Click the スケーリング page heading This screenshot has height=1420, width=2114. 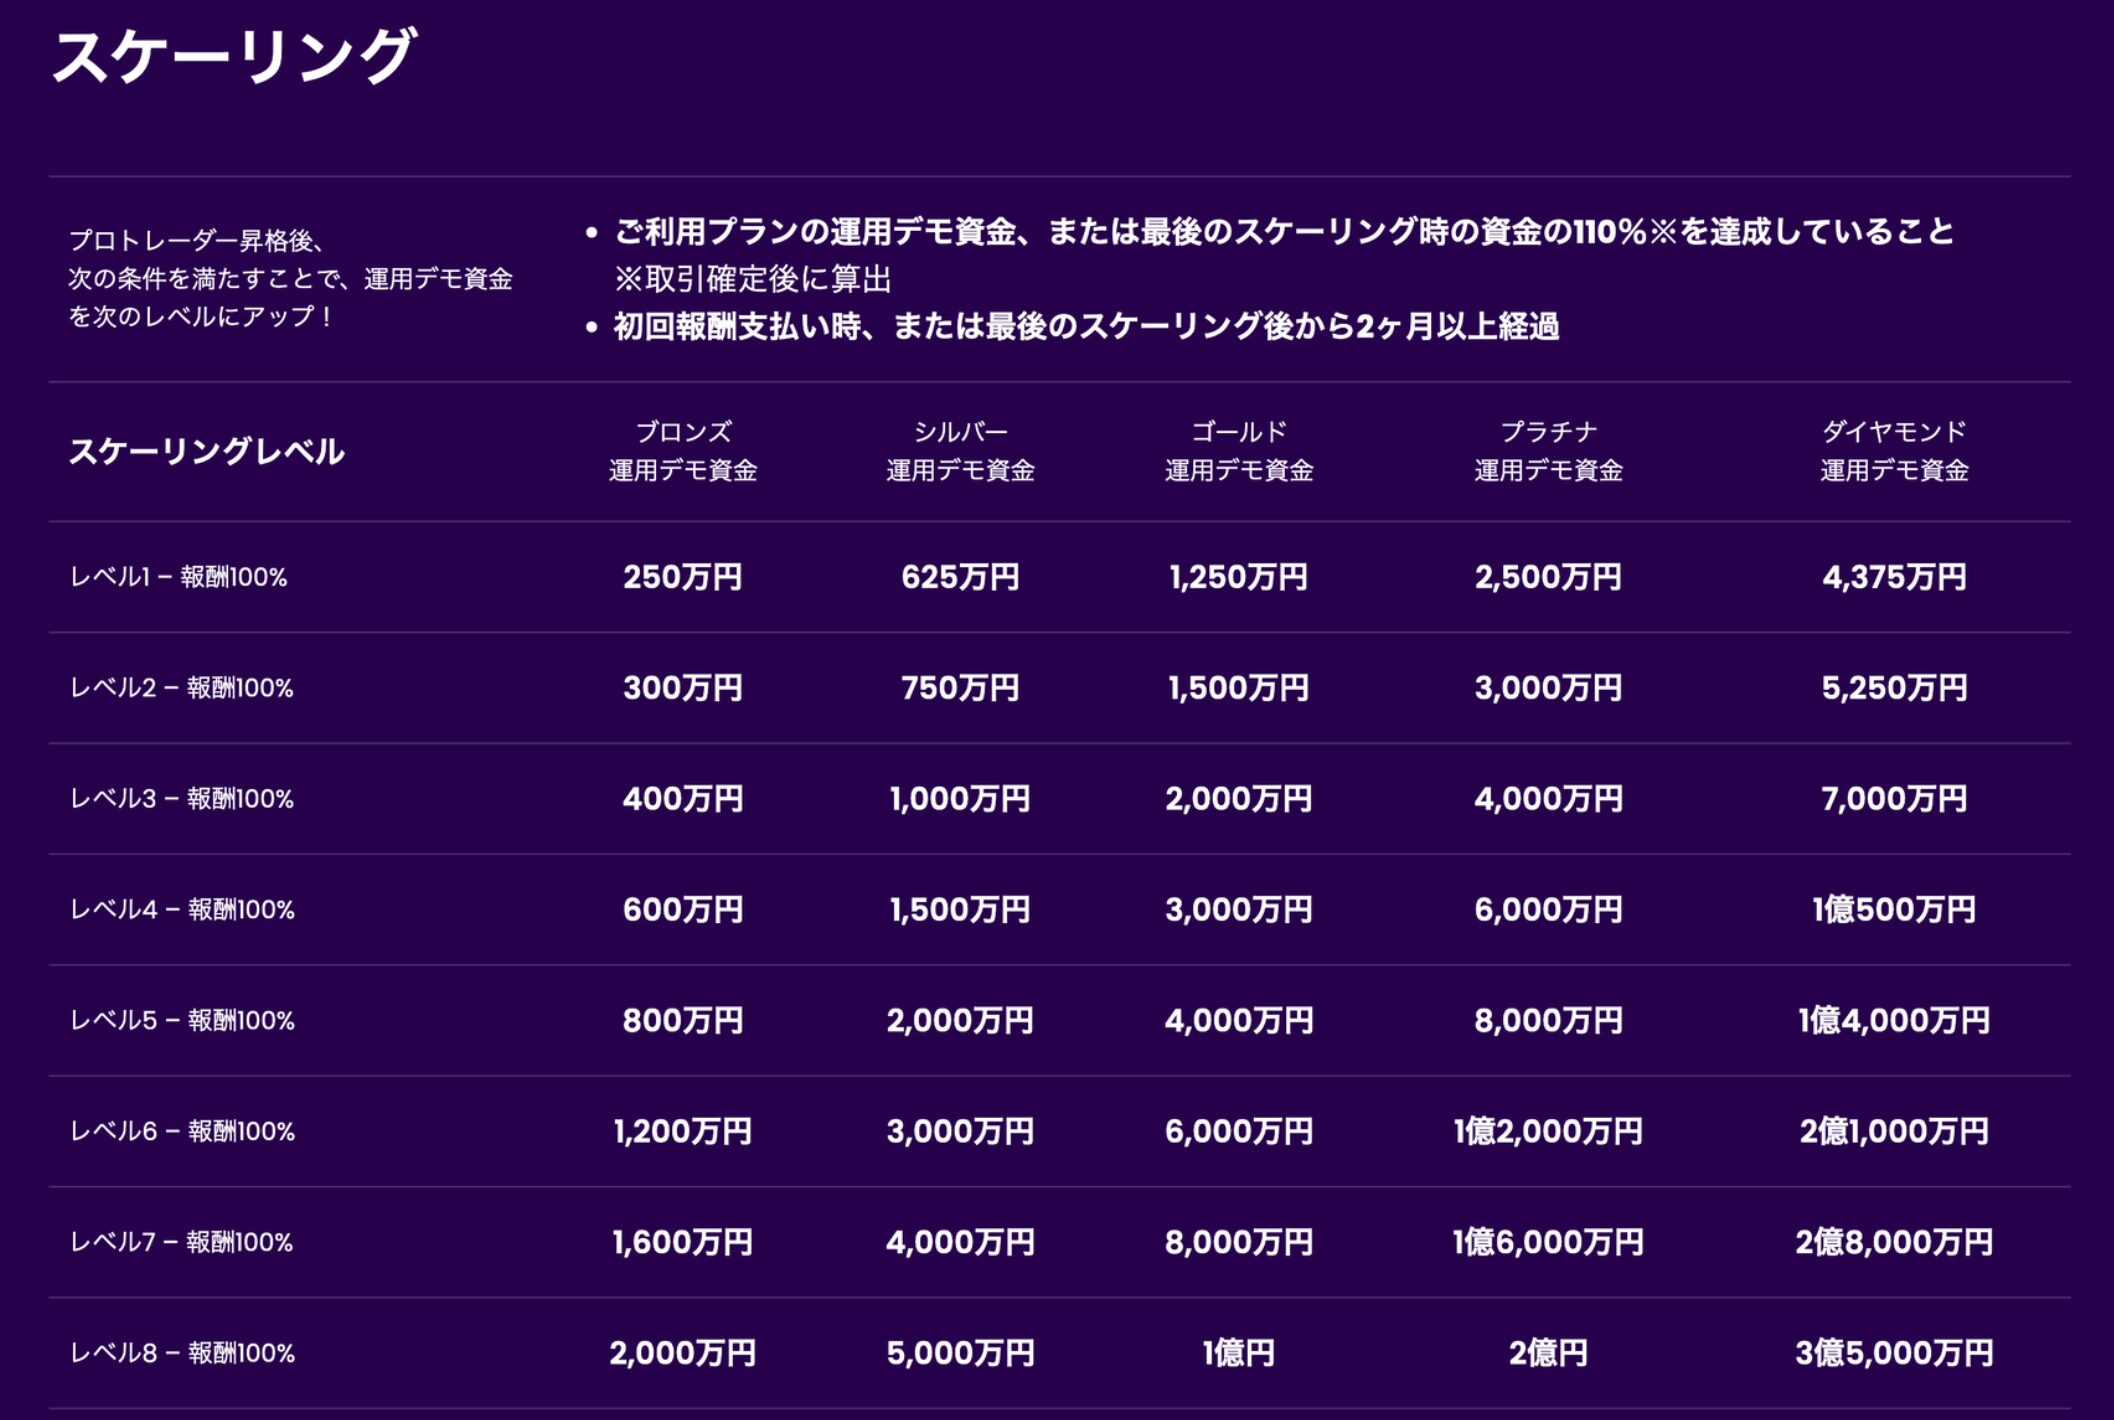pos(232,57)
